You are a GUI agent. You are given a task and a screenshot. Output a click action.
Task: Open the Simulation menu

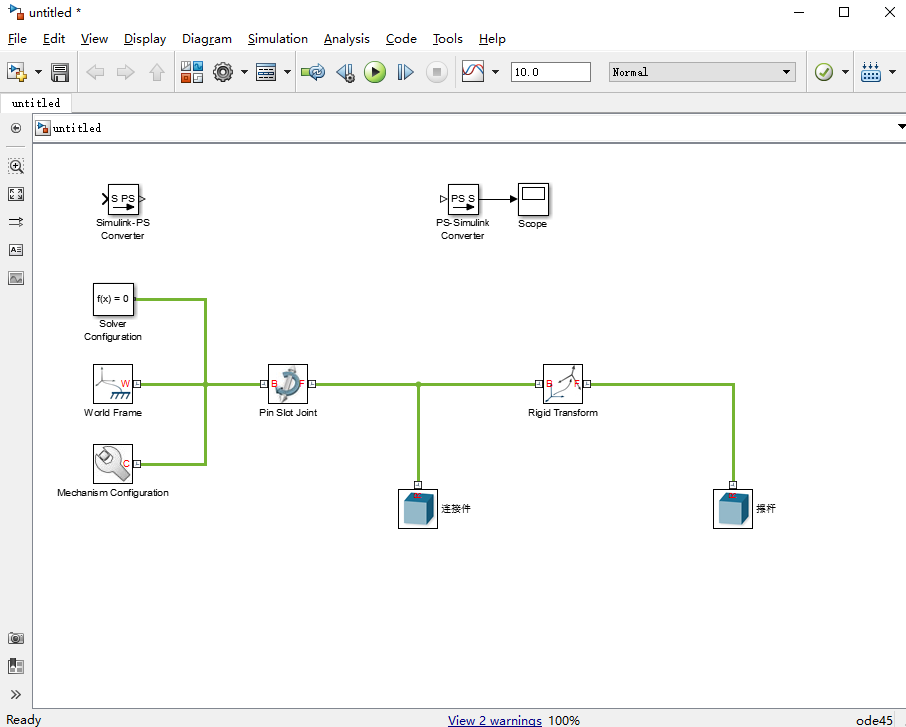click(x=277, y=39)
